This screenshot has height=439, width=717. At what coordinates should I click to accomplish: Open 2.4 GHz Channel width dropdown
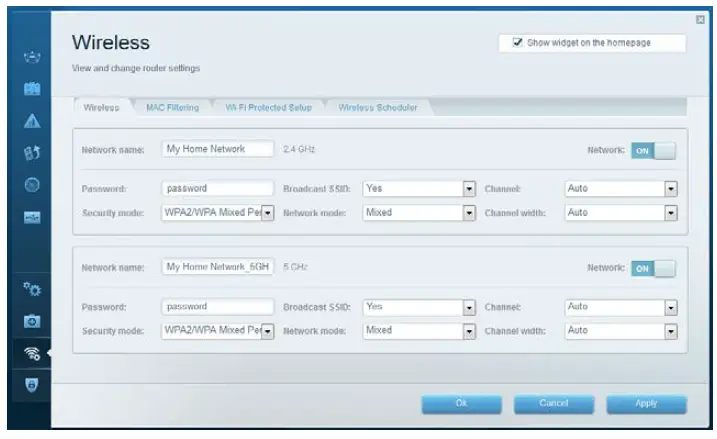(x=621, y=213)
